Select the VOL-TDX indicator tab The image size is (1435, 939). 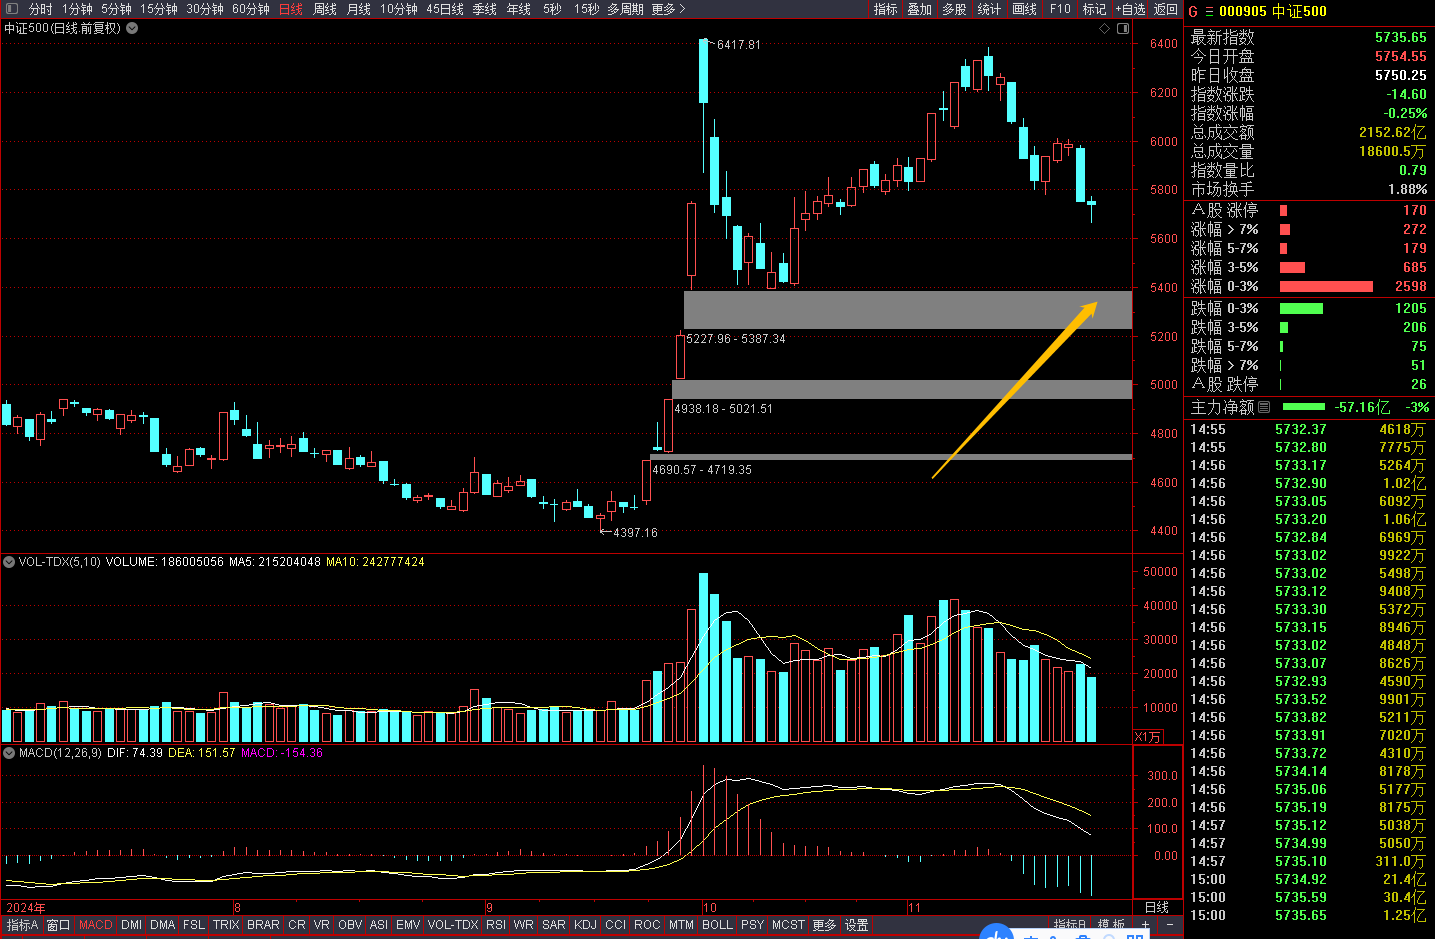(453, 925)
